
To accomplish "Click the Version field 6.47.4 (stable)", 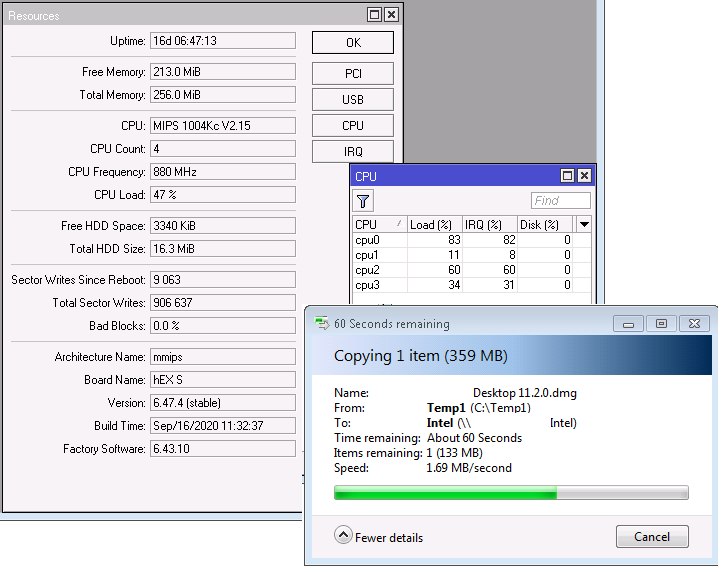I will [x=223, y=403].
